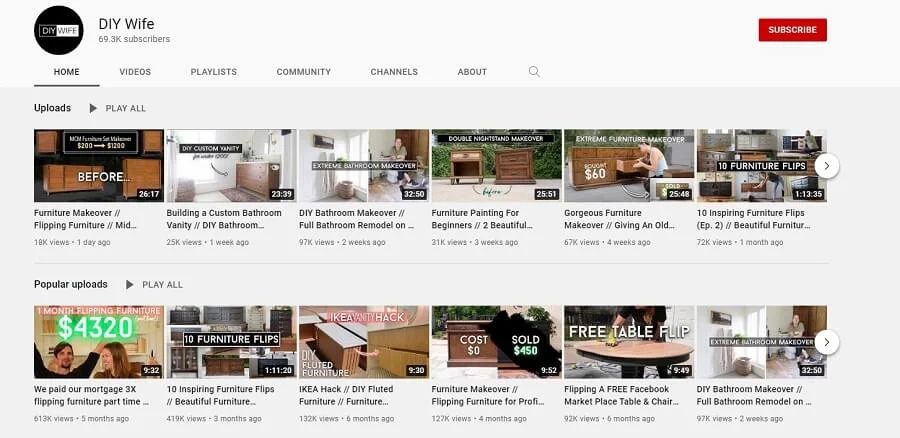Click the Home tab
Screen dimensions: 900x438
coord(67,72)
